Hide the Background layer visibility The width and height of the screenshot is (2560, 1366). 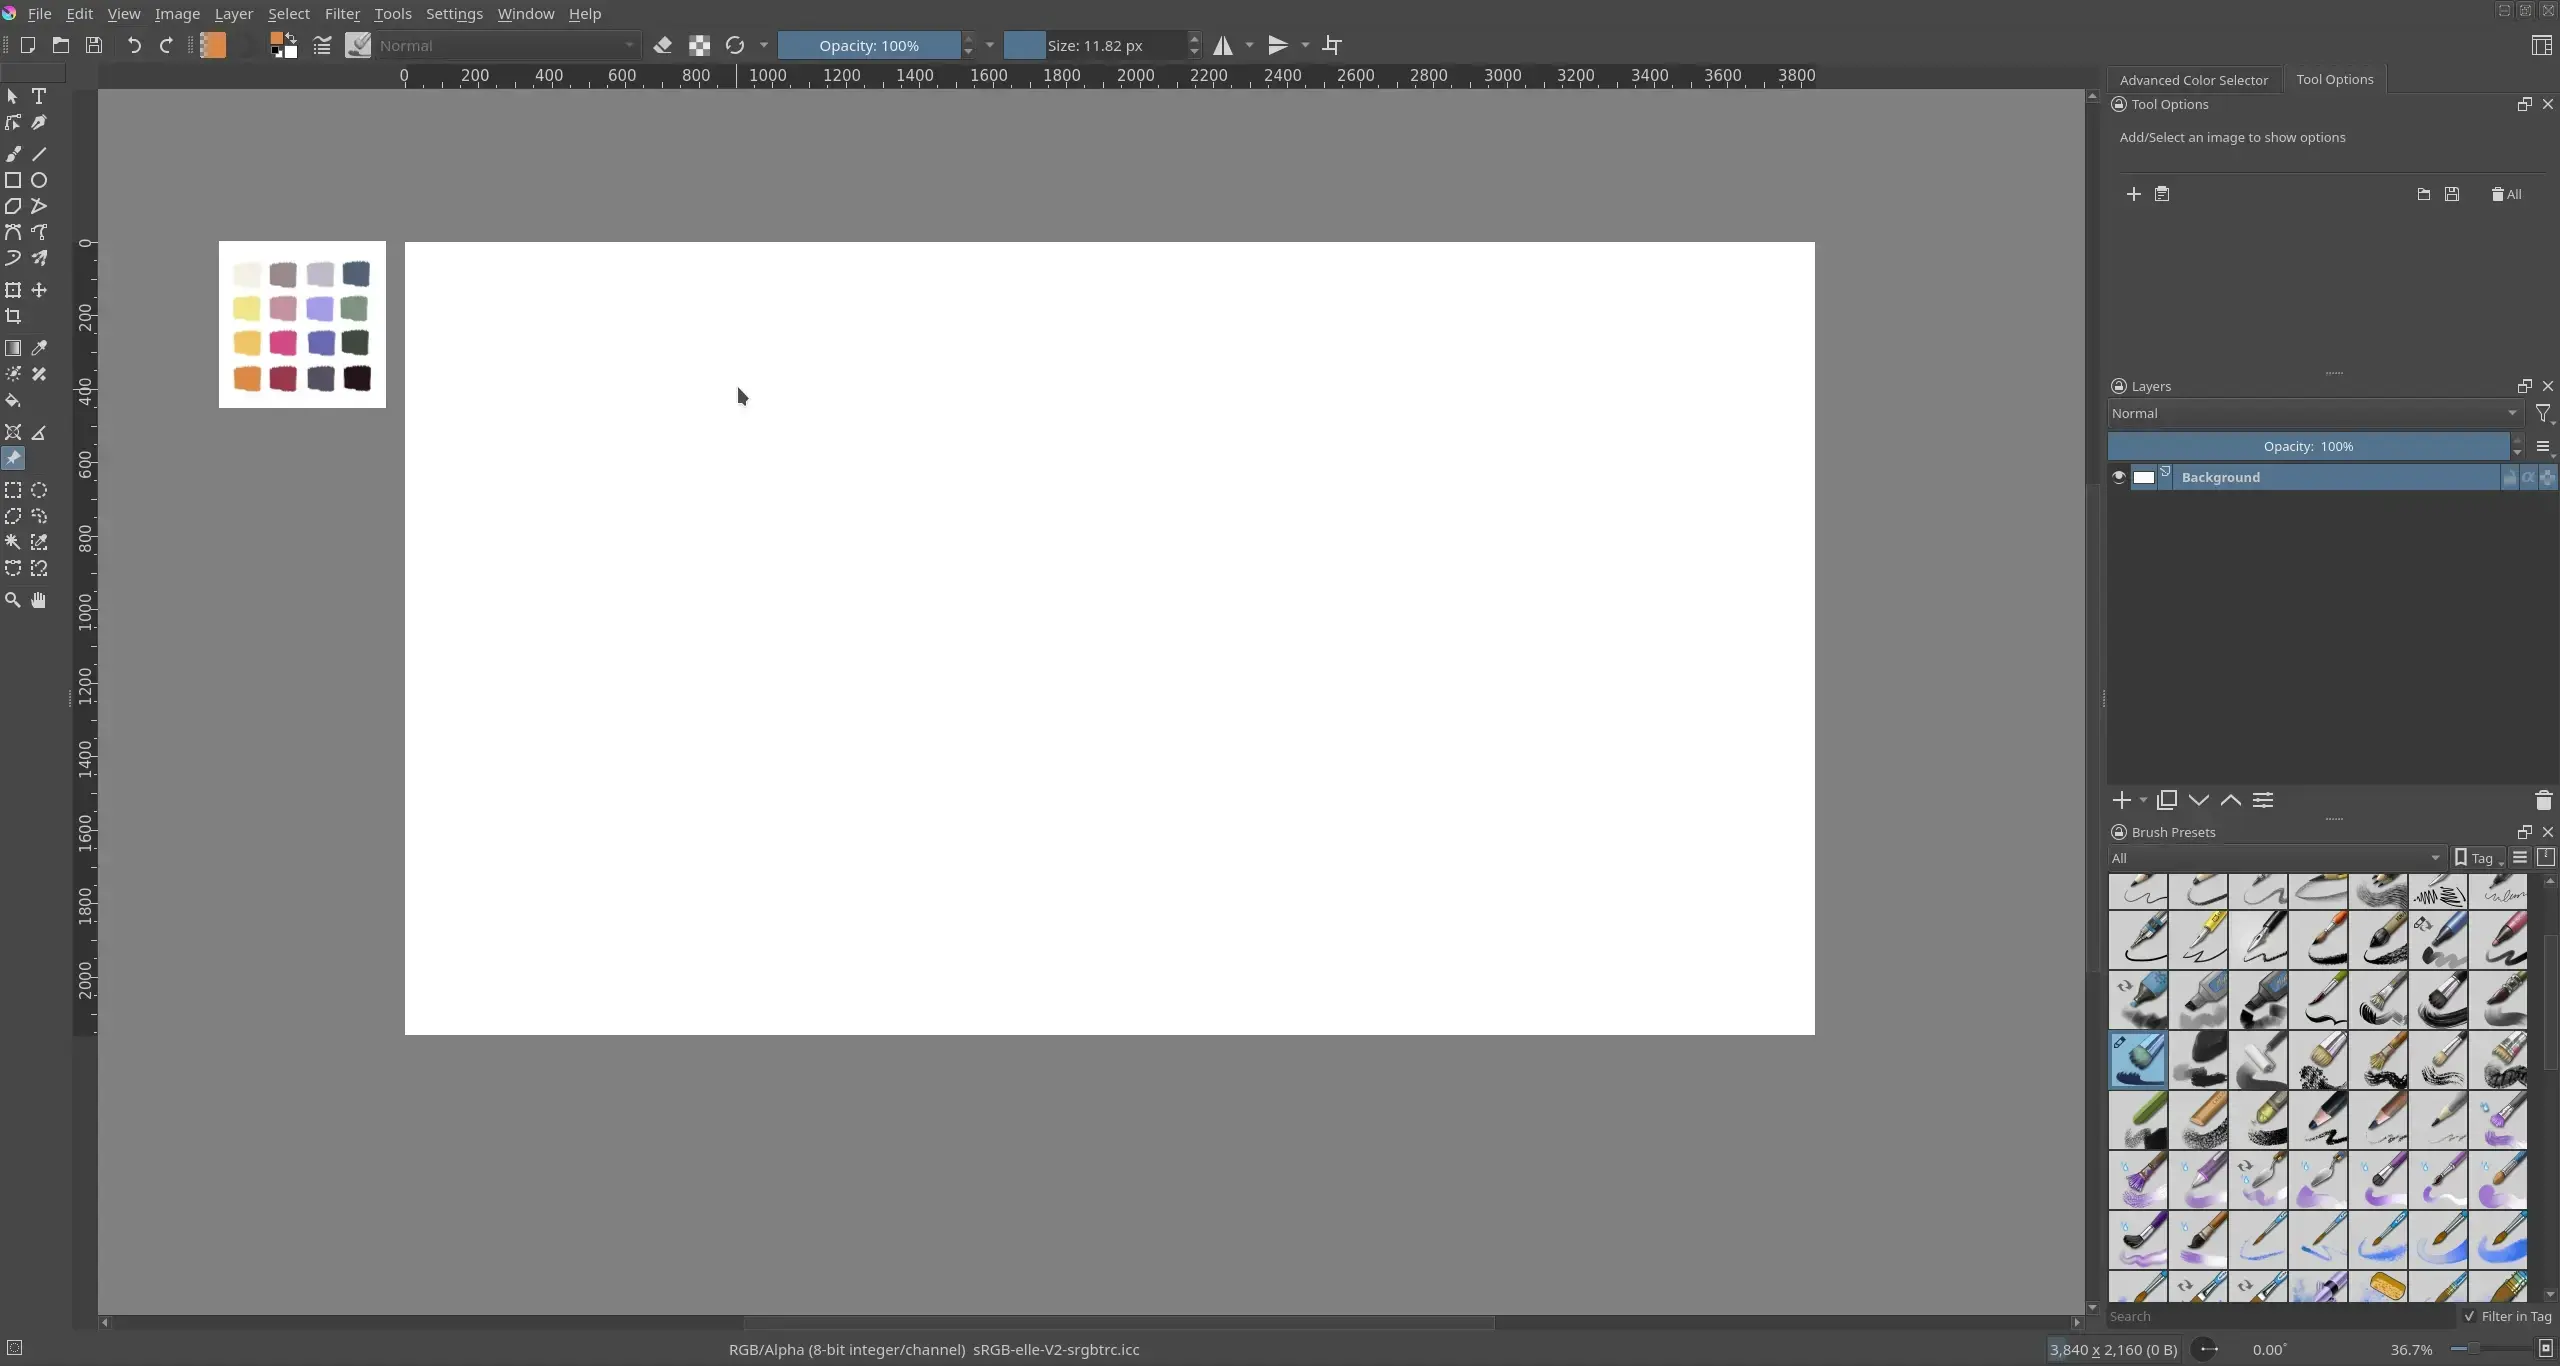(2118, 477)
